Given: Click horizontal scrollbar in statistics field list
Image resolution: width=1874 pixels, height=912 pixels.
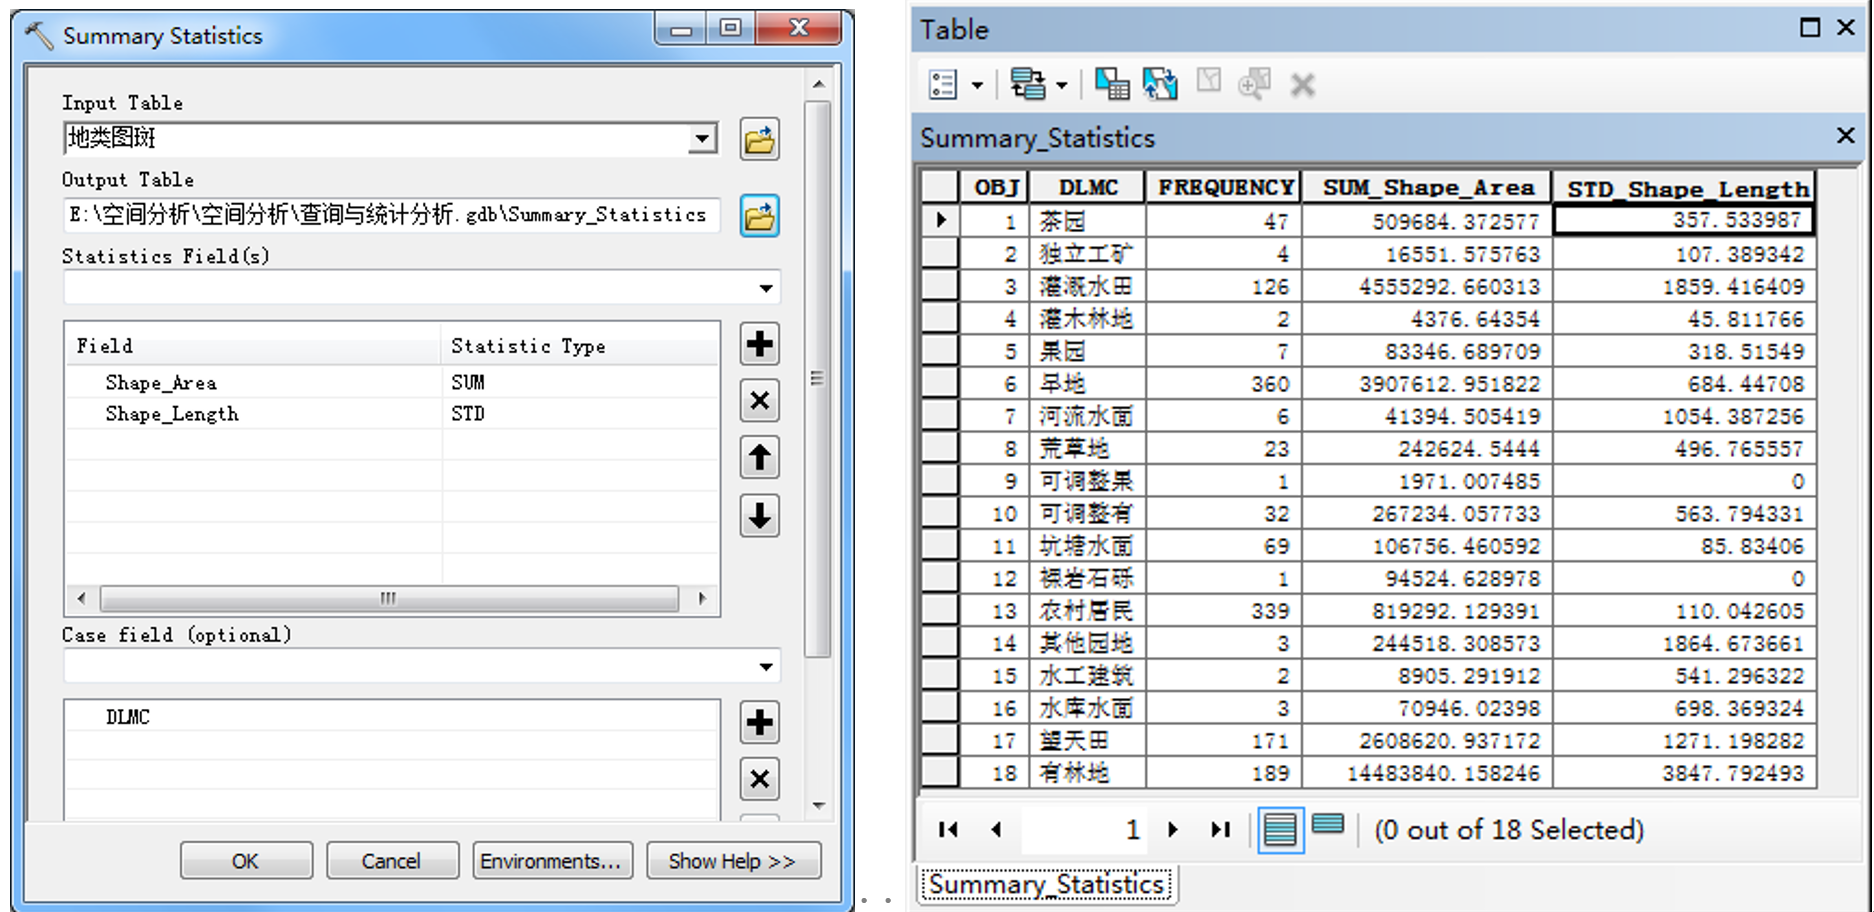Looking at the screenshot, I should coord(390,599).
